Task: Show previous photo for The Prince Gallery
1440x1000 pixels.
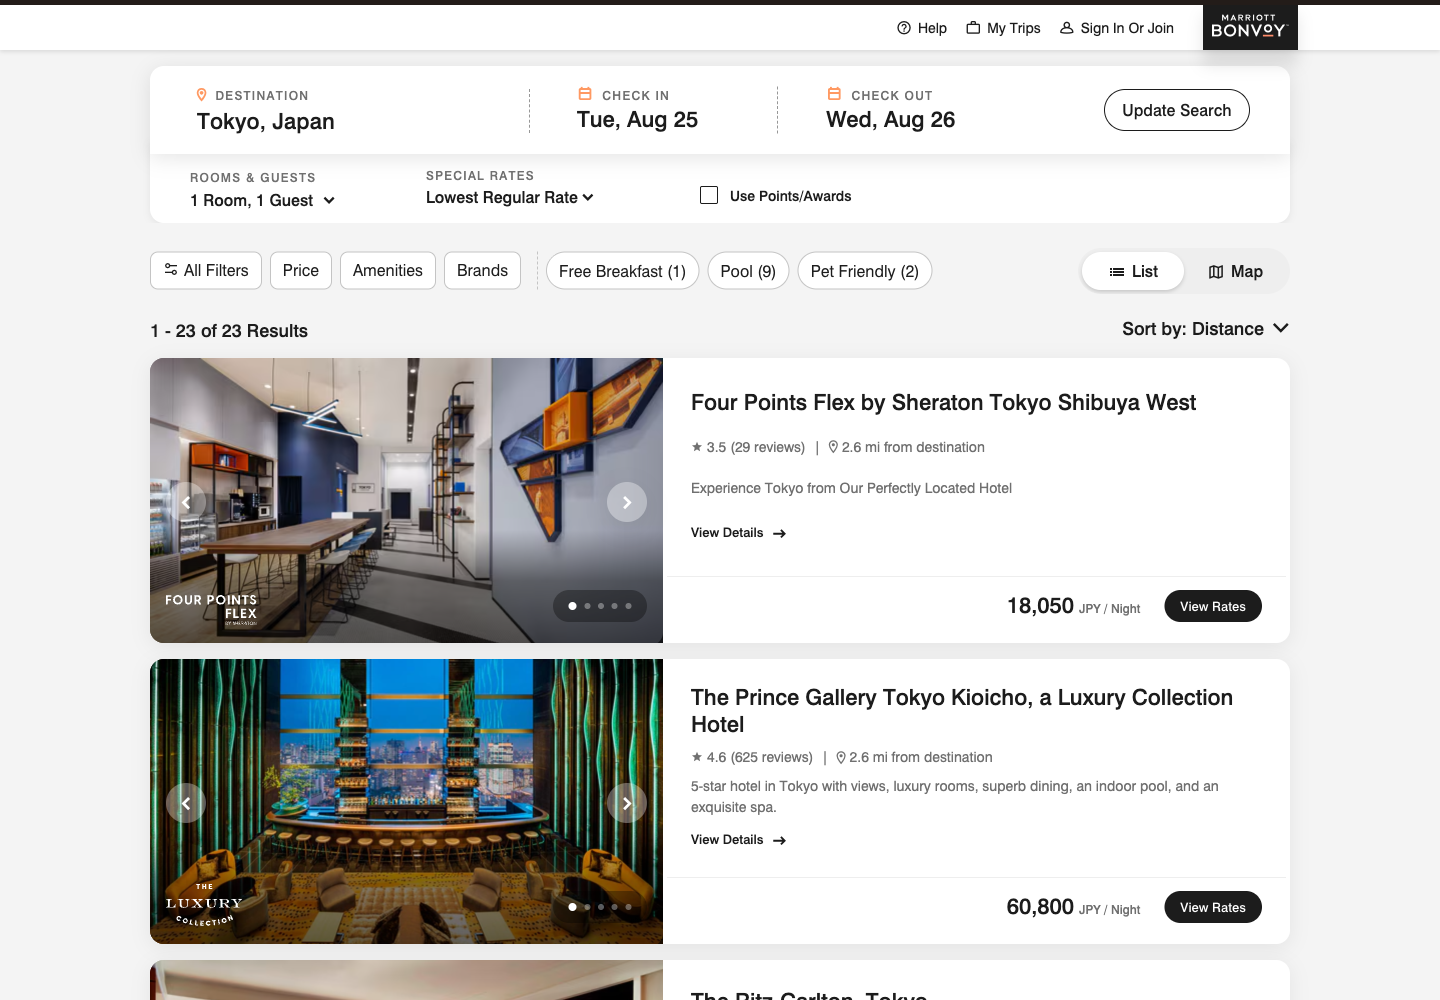Action: point(186,803)
